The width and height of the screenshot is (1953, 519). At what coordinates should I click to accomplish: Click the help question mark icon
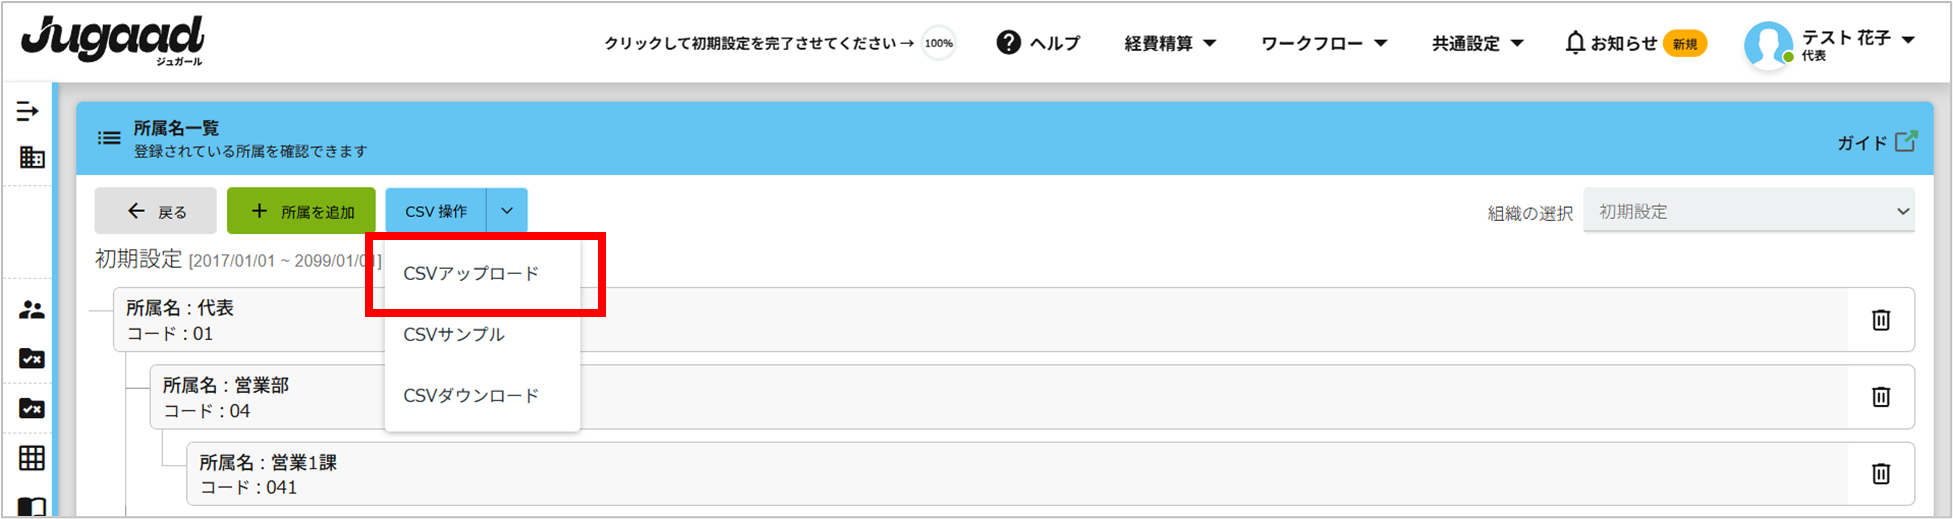tap(1009, 43)
